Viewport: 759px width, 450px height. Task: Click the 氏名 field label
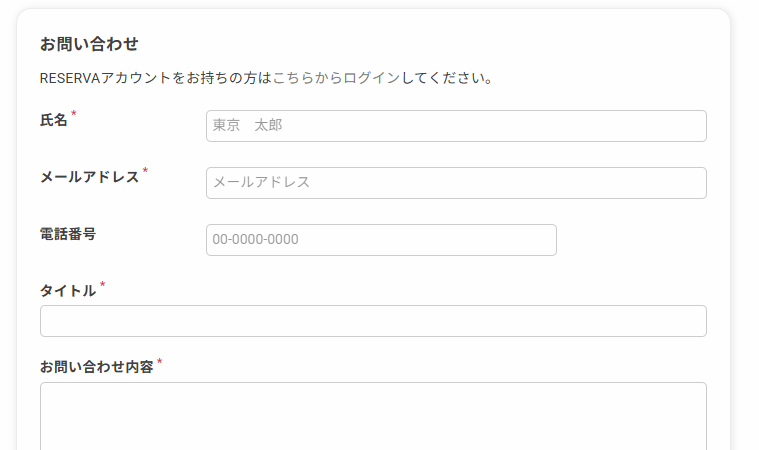53,120
